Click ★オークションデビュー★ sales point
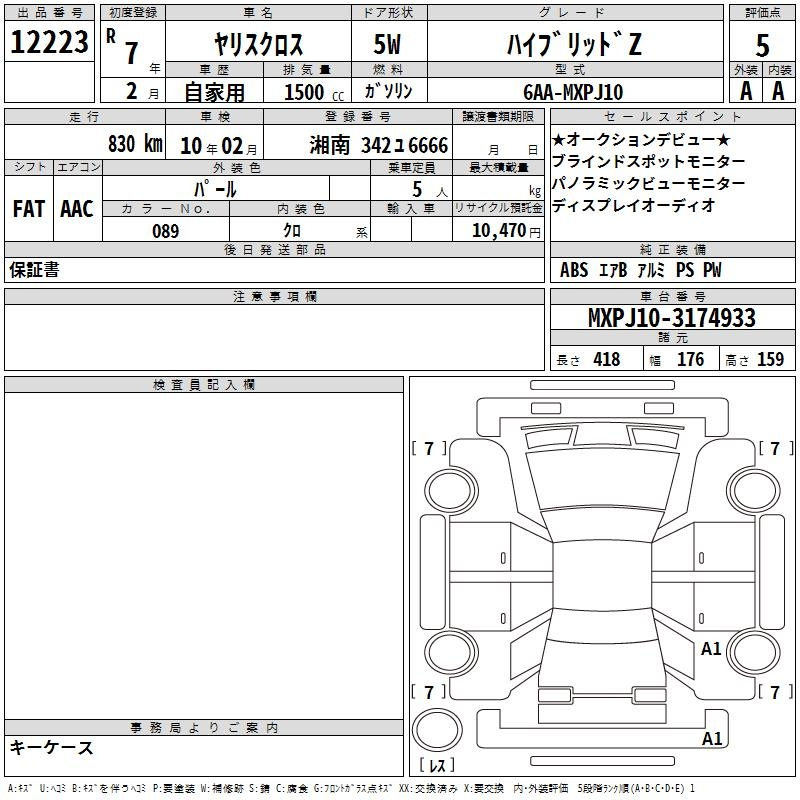The width and height of the screenshot is (800, 800). click(642, 139)
